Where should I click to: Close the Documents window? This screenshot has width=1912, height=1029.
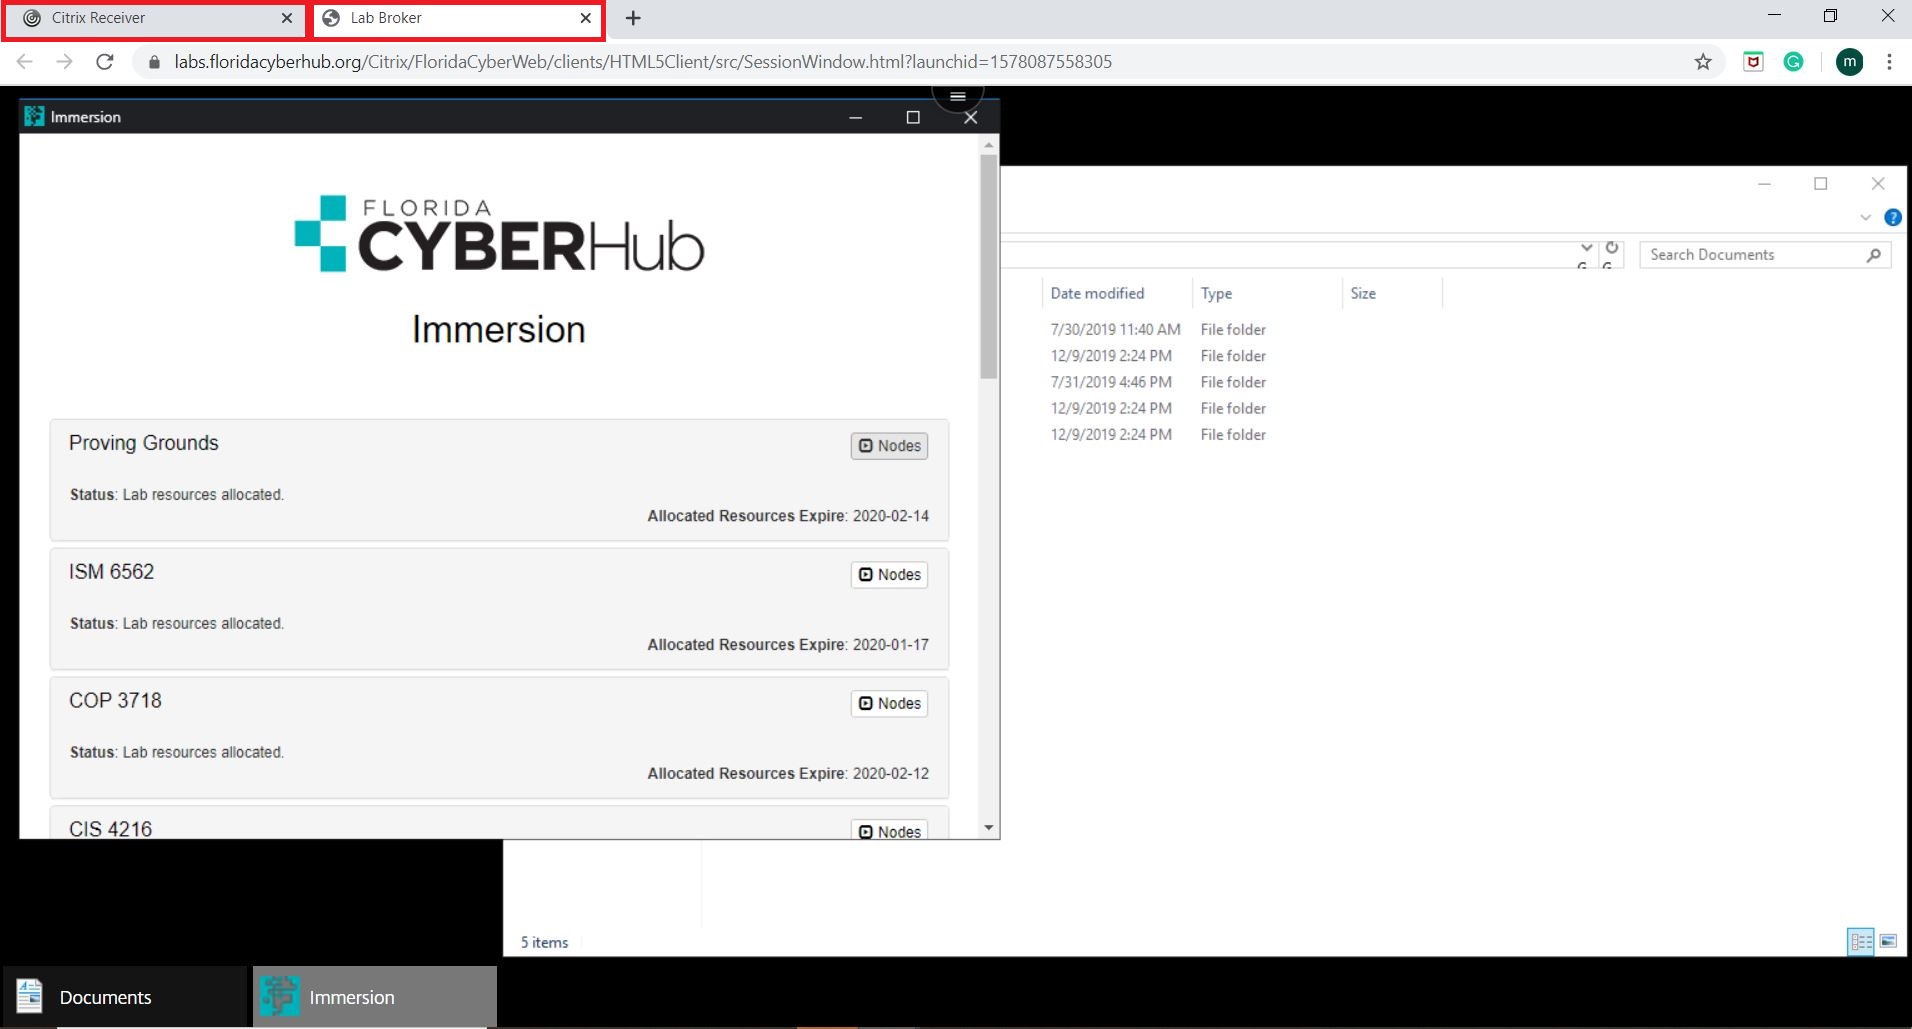coord(1878,184)
